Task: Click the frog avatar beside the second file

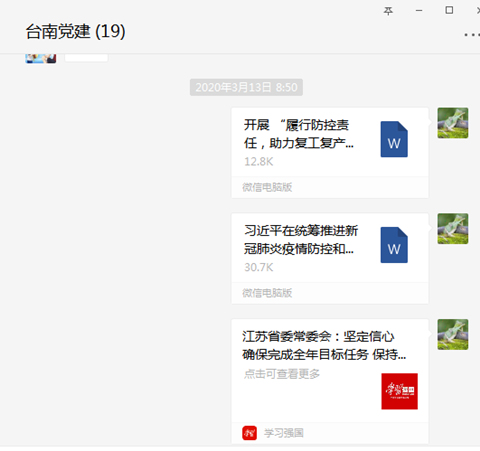Action: tap(453, 229)
